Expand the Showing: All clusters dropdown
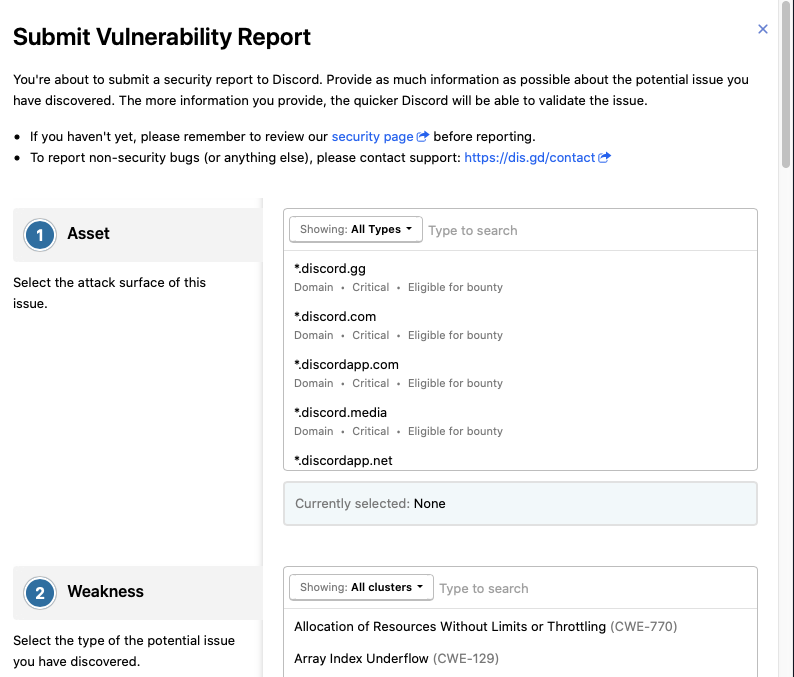The width and height of the screenshot is (794, 677). (361, 587)
